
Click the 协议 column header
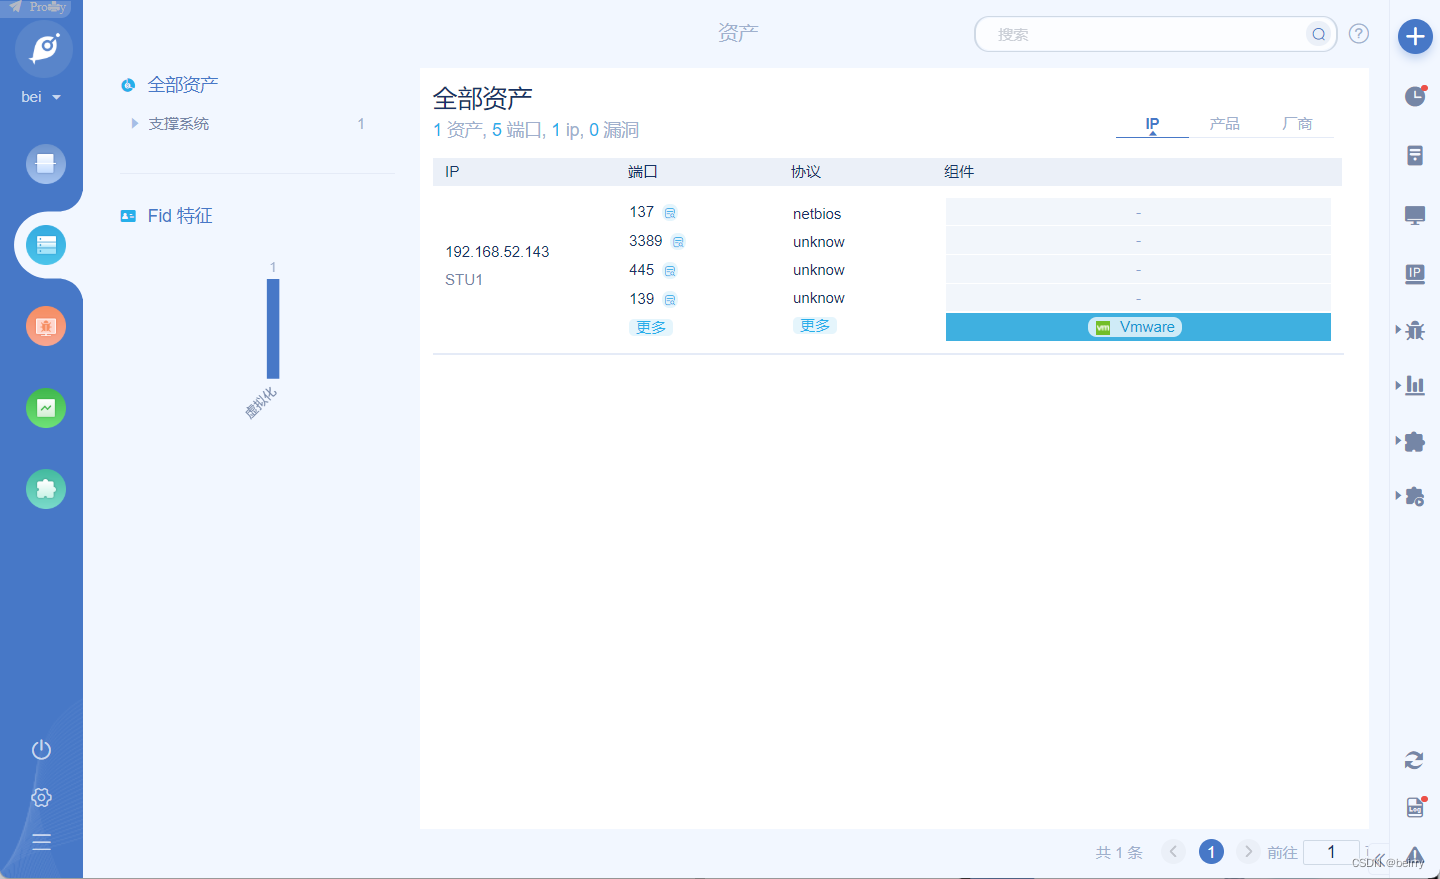806,172
